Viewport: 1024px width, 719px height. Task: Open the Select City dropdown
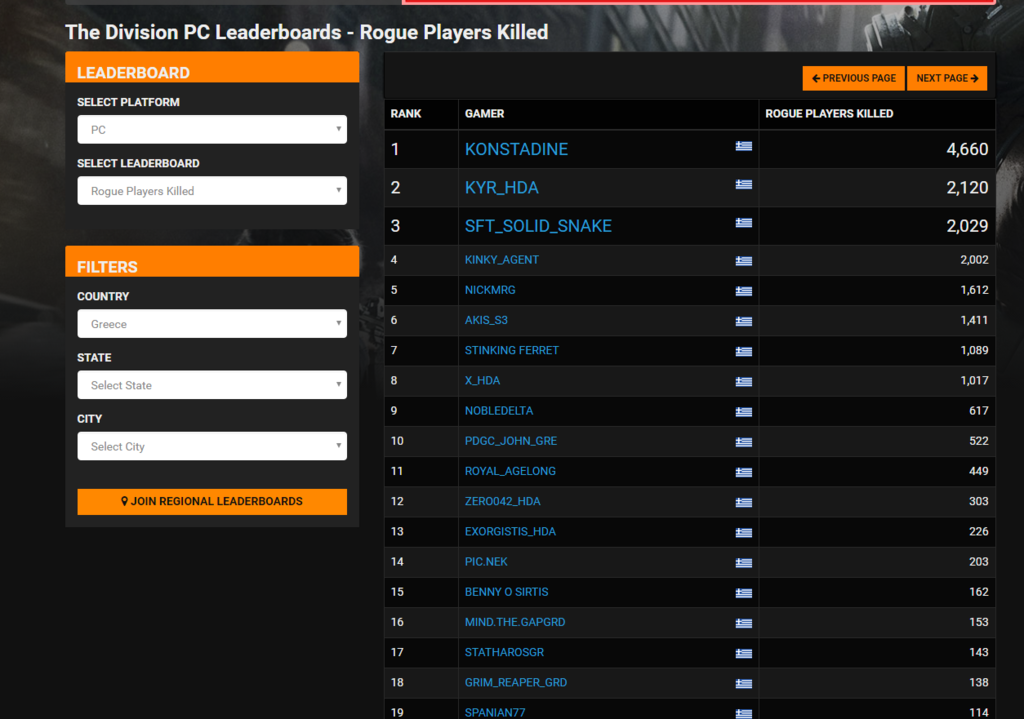tap(212, 446)
